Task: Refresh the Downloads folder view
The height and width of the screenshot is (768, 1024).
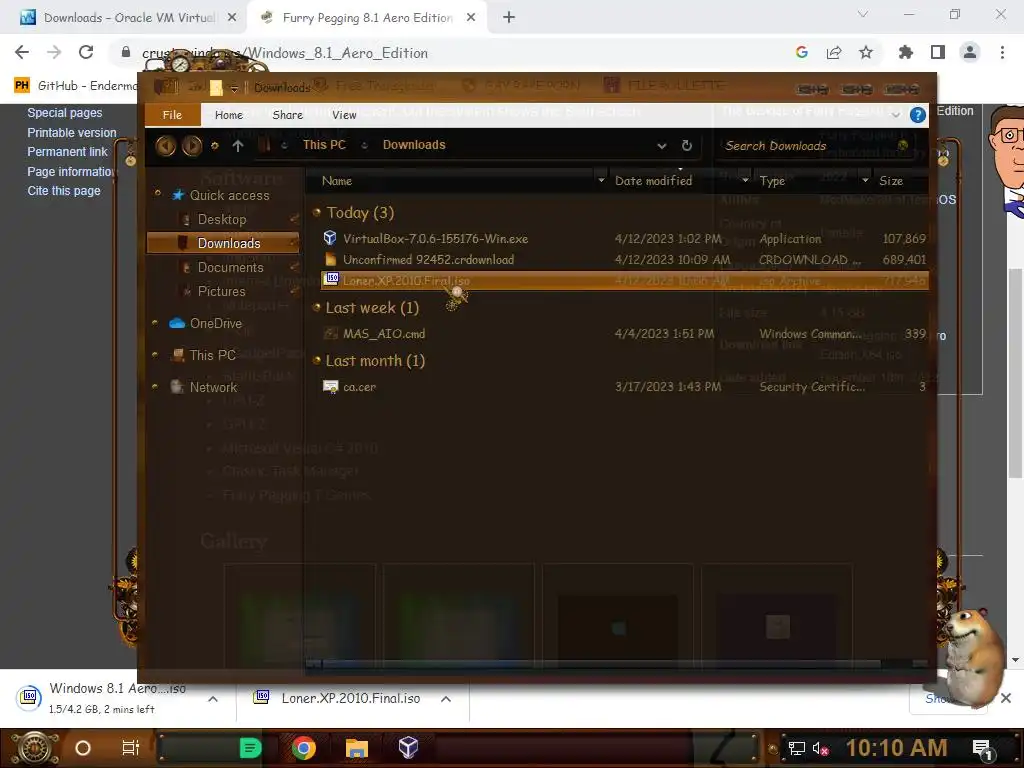Action: click(686, 146)
